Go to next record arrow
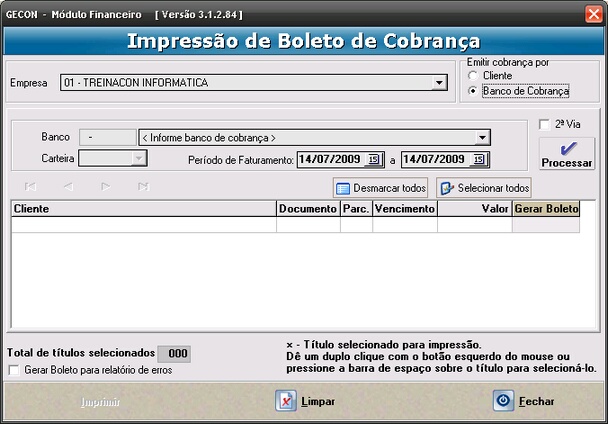 [x=105, y=187]
